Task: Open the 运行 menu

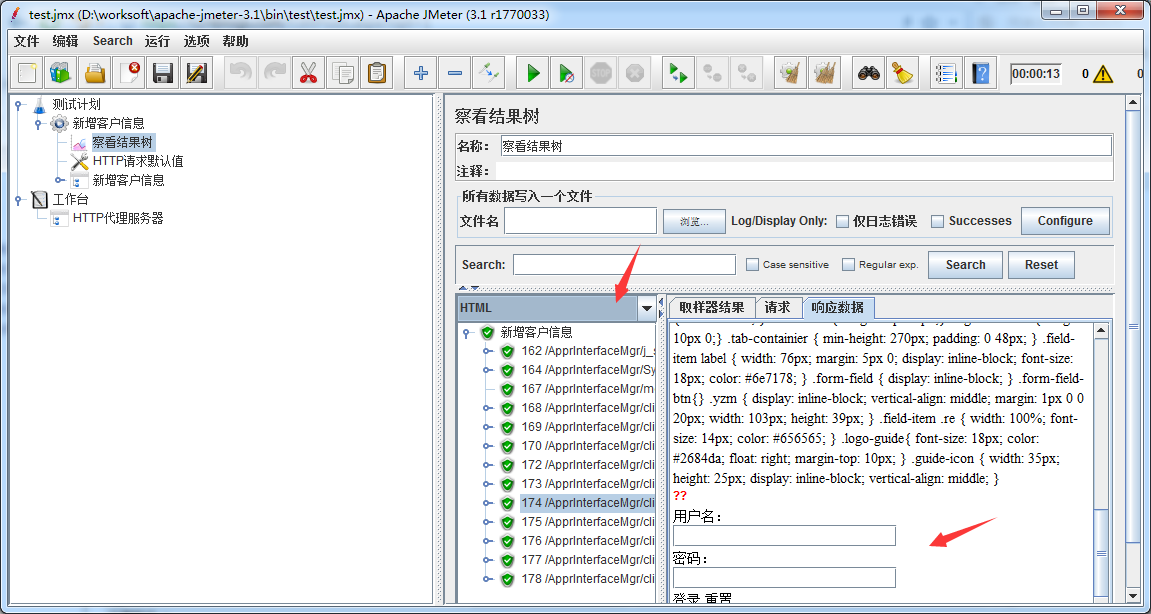Action: [x=157, y=41]
